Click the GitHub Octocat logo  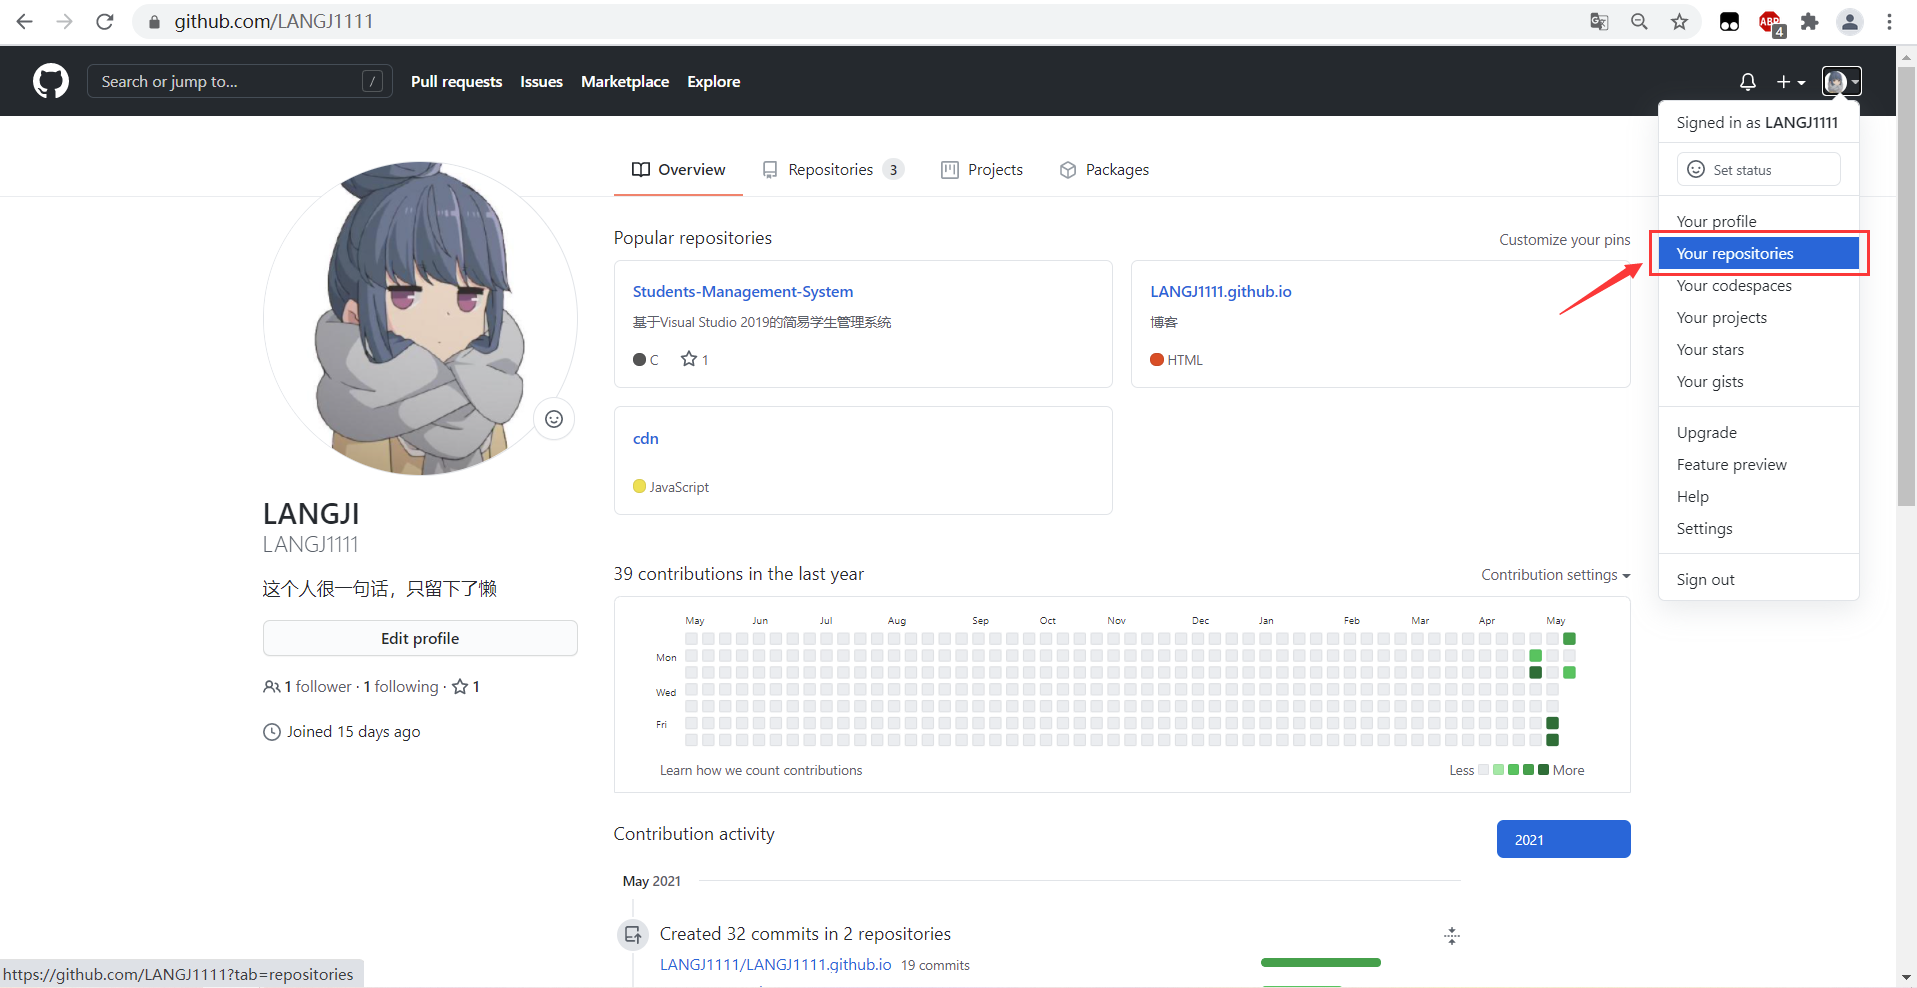click(51, 81)
